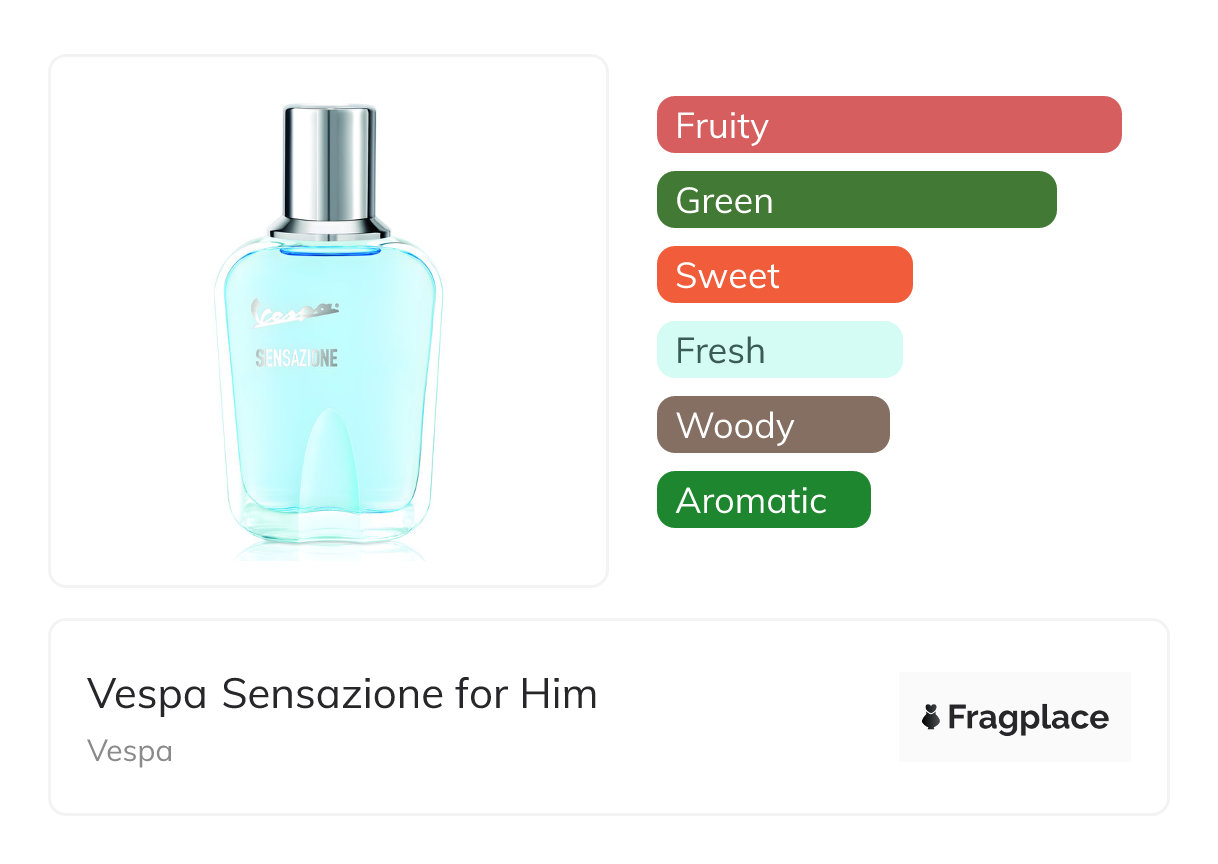Click the Fragplace wordmark text

[1028, 718]
